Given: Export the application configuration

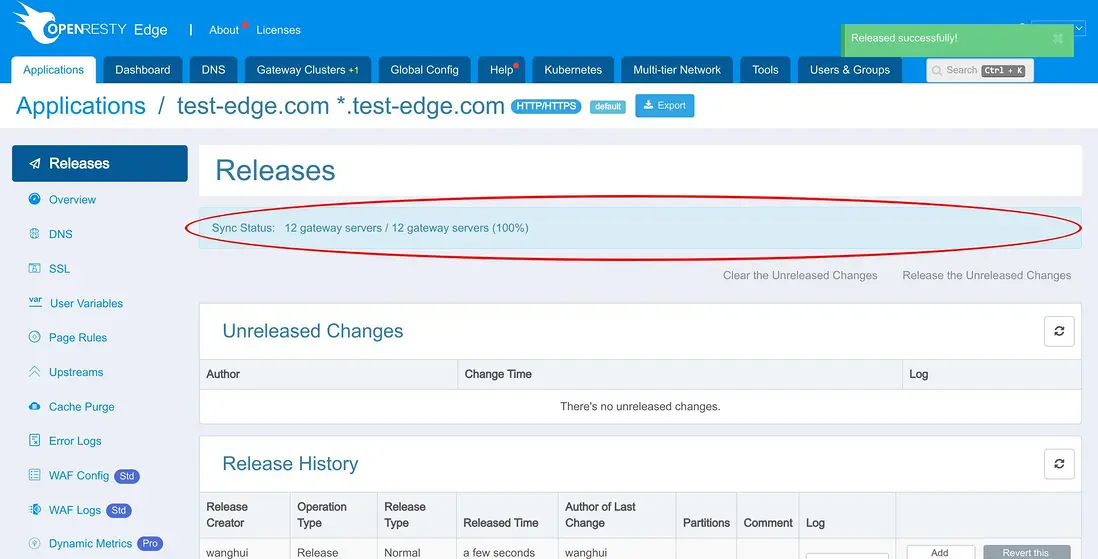Looking at the screenshot, I should [x=665, y=106].
